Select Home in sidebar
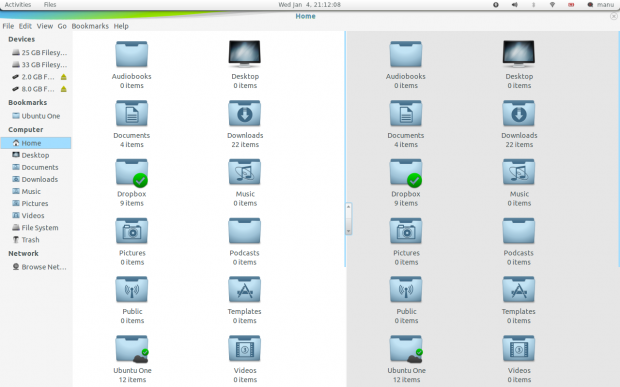The height and width of the screenshot is (387, 620). 36,143
